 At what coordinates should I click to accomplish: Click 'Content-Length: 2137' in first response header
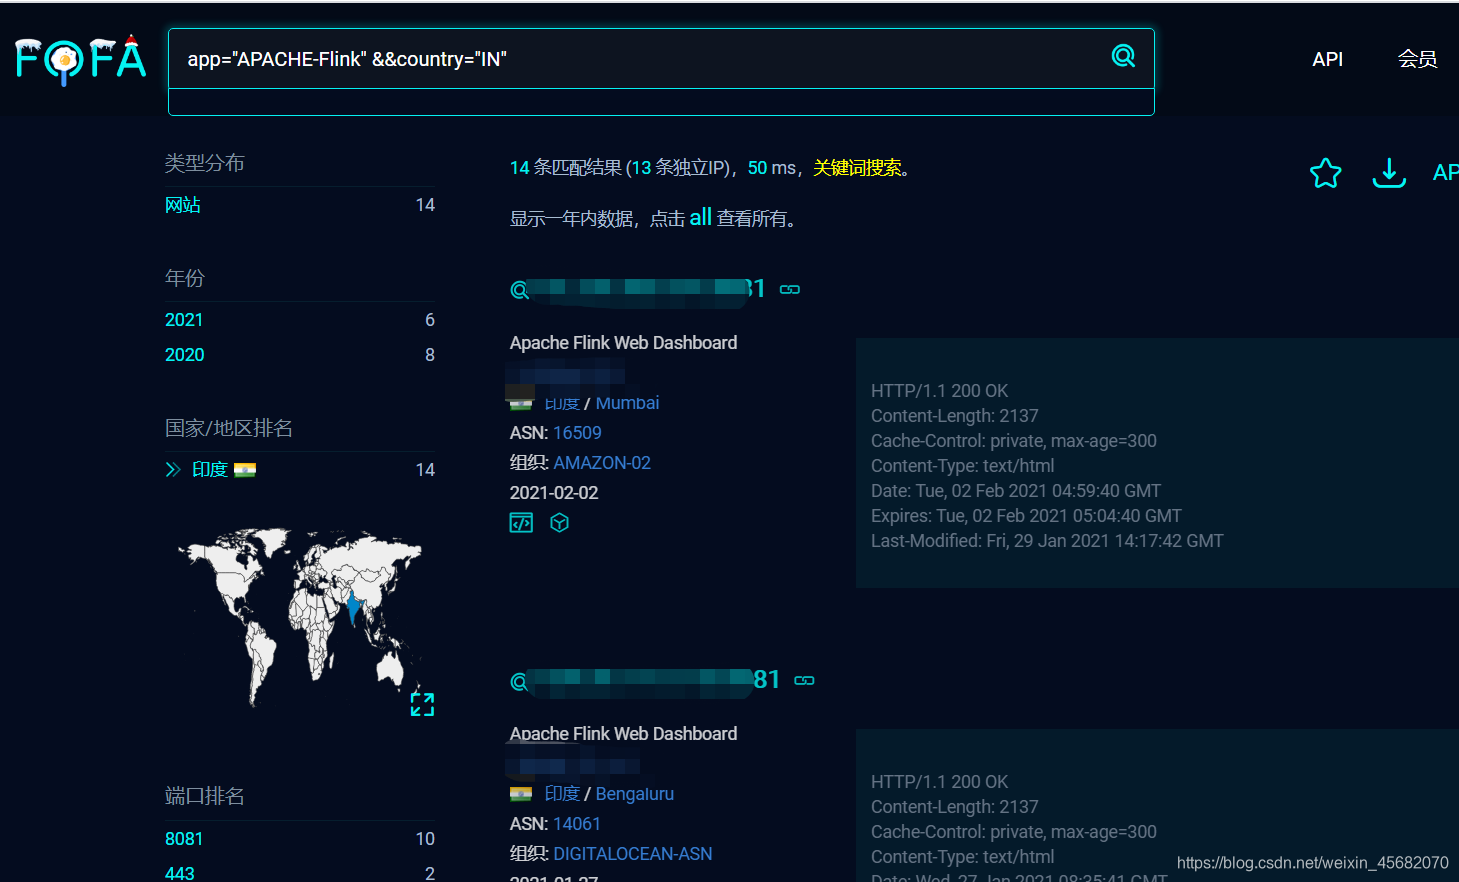tap(955, 416)
